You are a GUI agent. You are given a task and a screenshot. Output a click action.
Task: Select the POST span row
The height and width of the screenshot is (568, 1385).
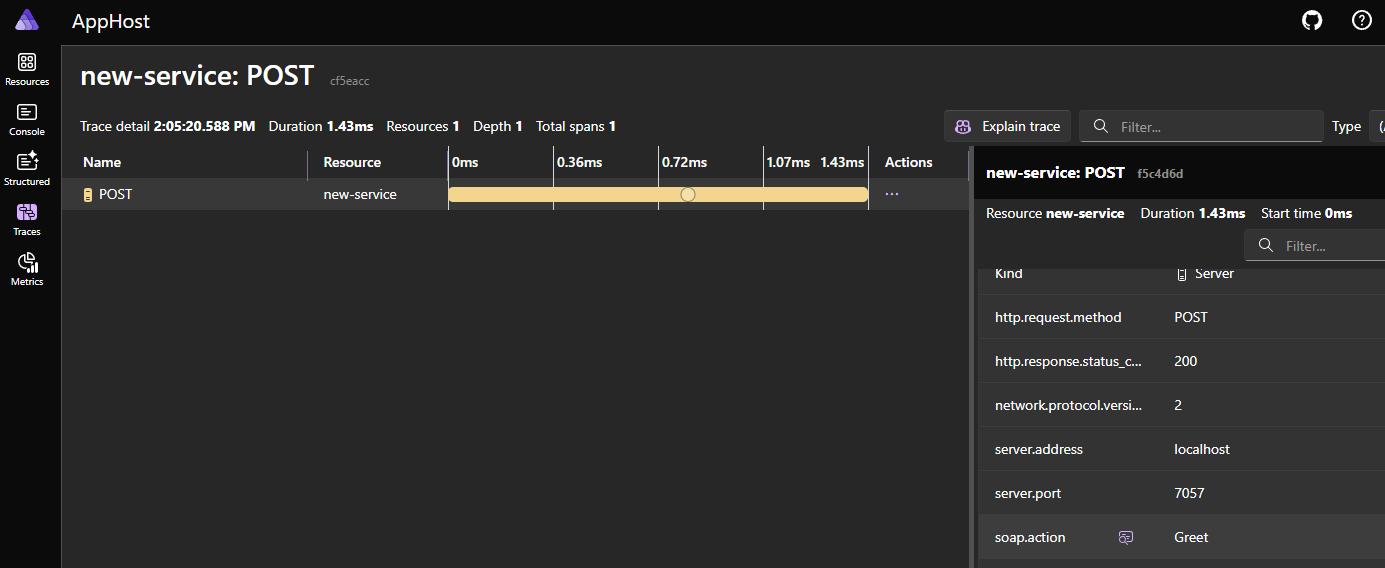click(200, 195)
